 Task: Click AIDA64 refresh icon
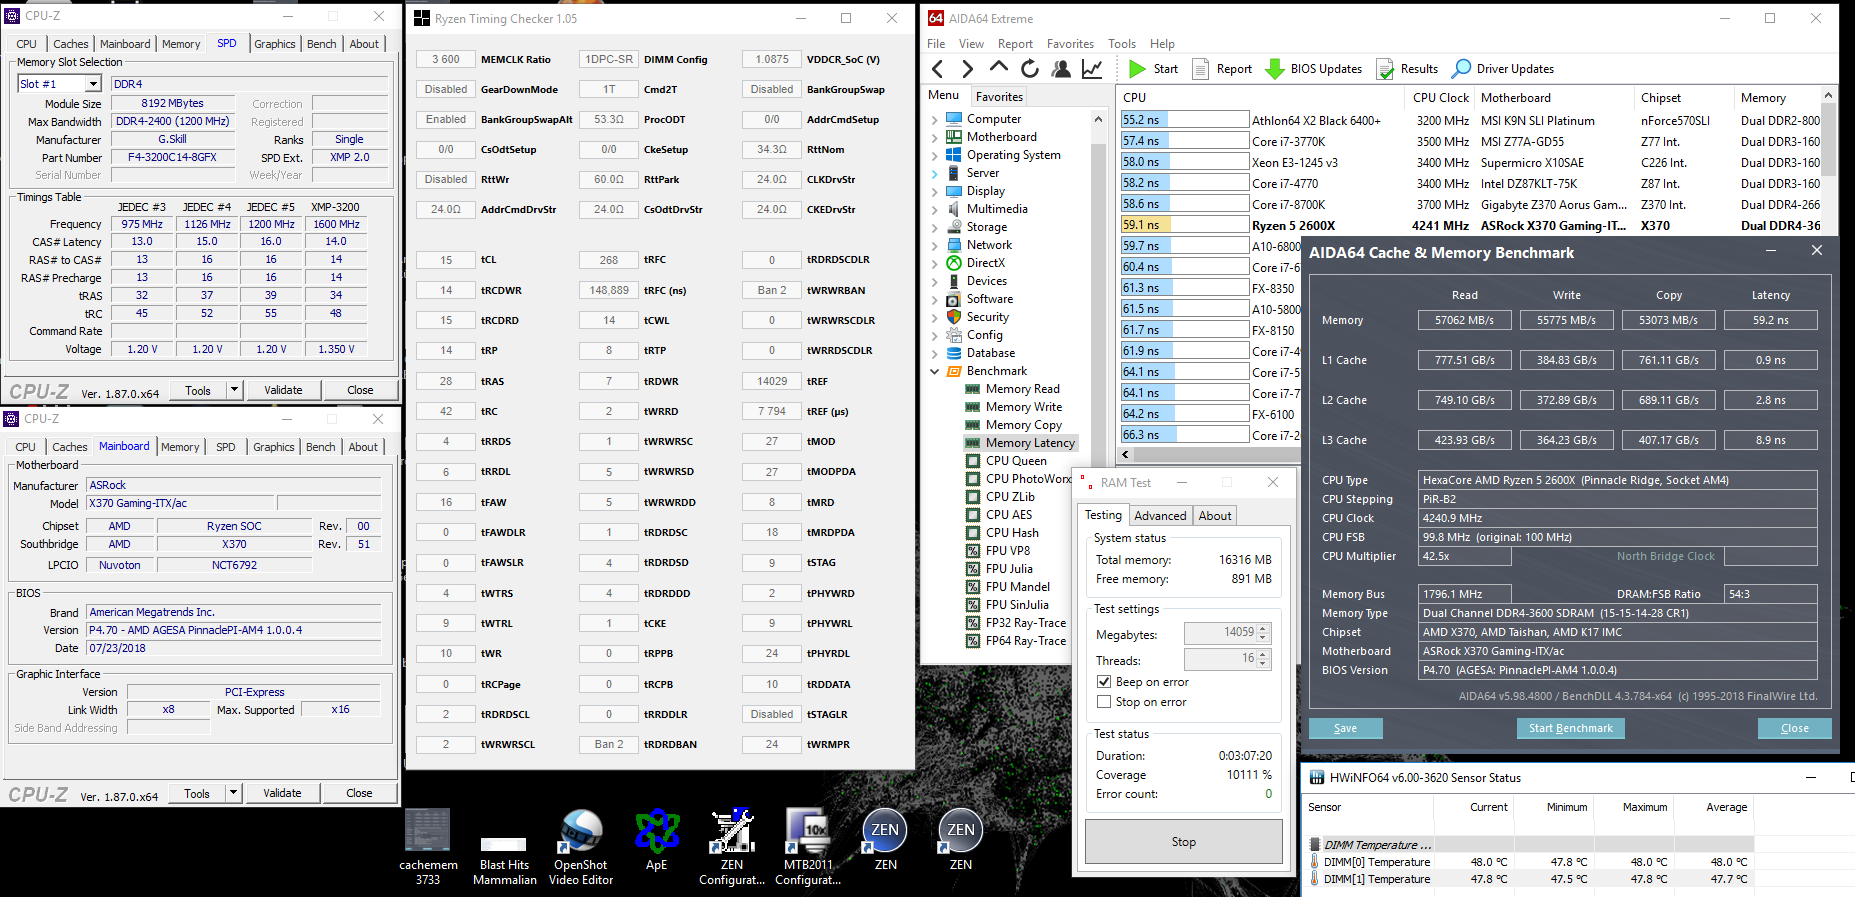point(1029,69)
